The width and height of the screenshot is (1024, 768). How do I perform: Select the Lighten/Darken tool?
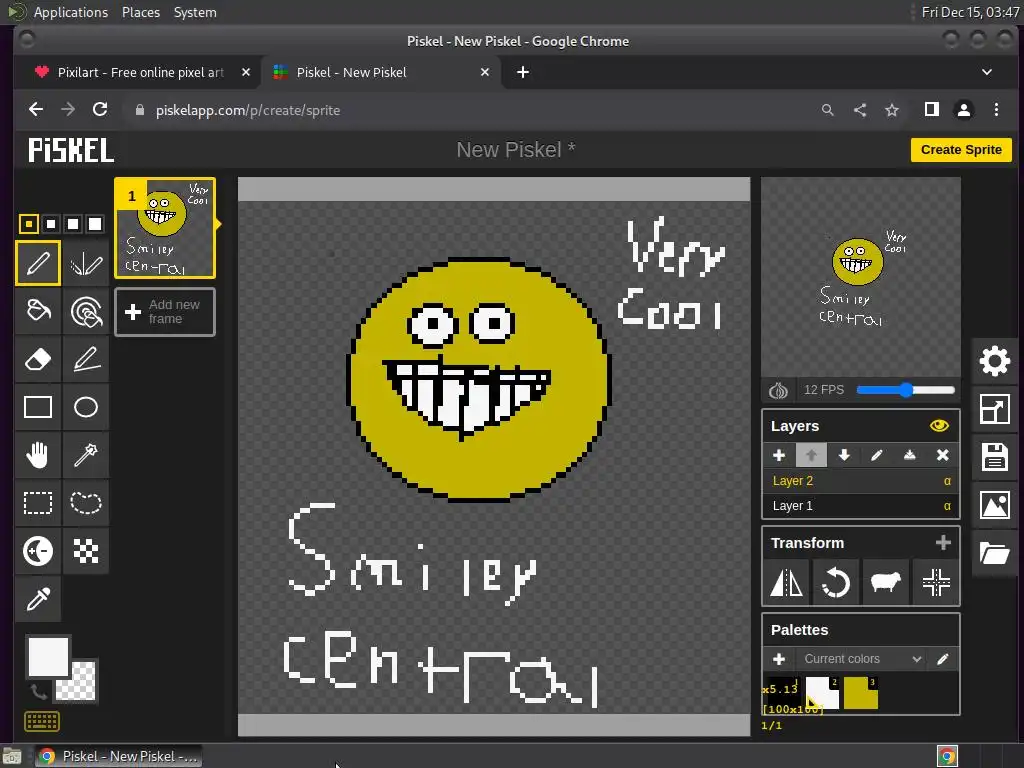pyautogui.click(x=38, y=551)
